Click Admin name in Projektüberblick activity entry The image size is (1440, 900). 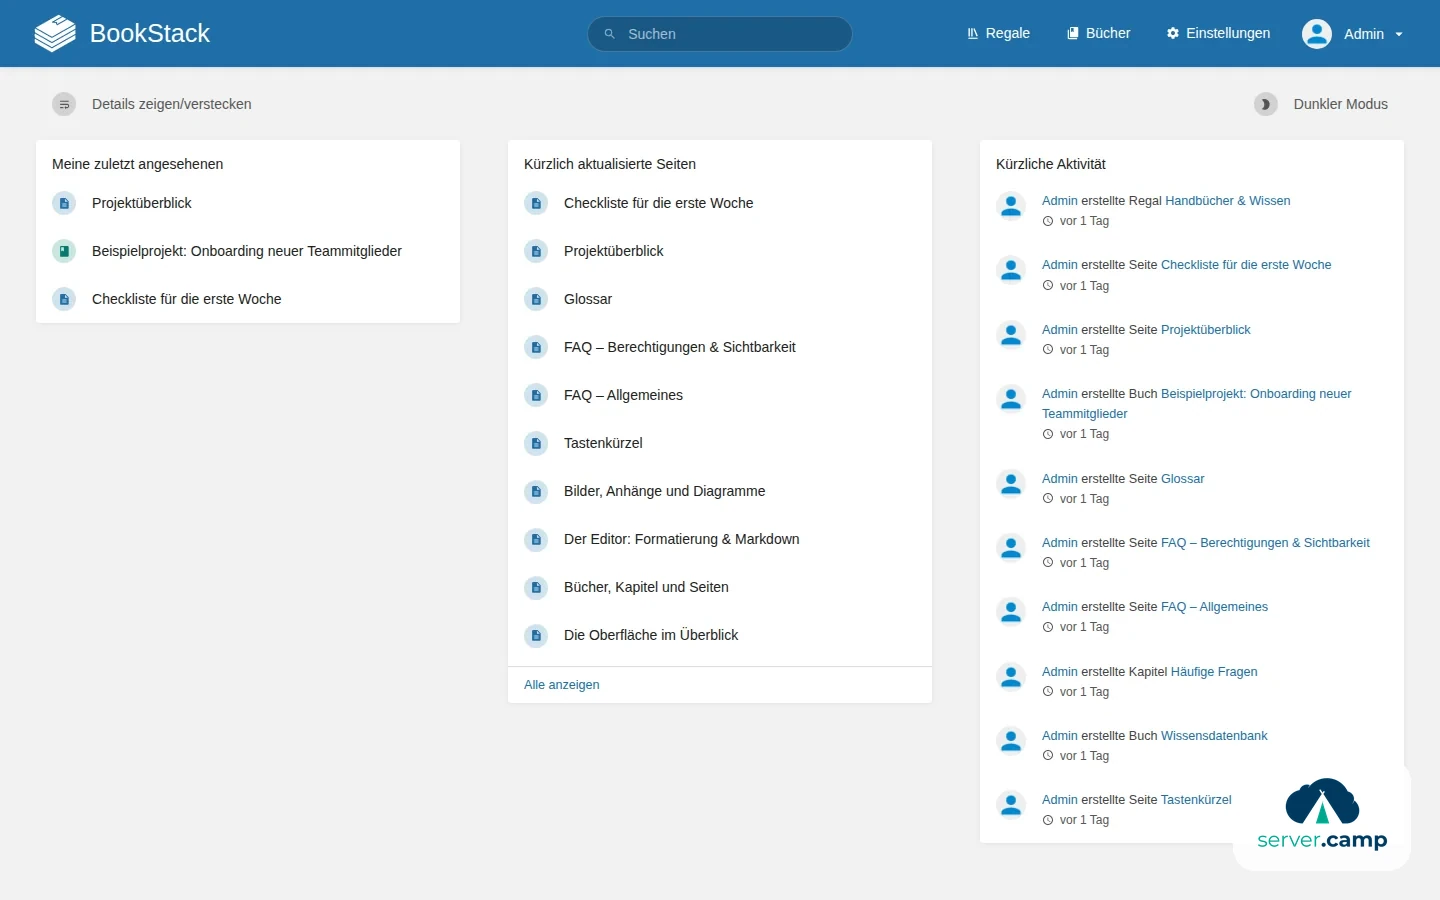1060,330
